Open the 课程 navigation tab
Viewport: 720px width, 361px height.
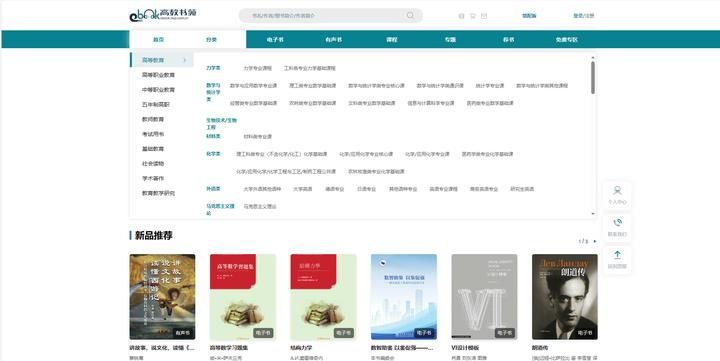coord(392,39)
